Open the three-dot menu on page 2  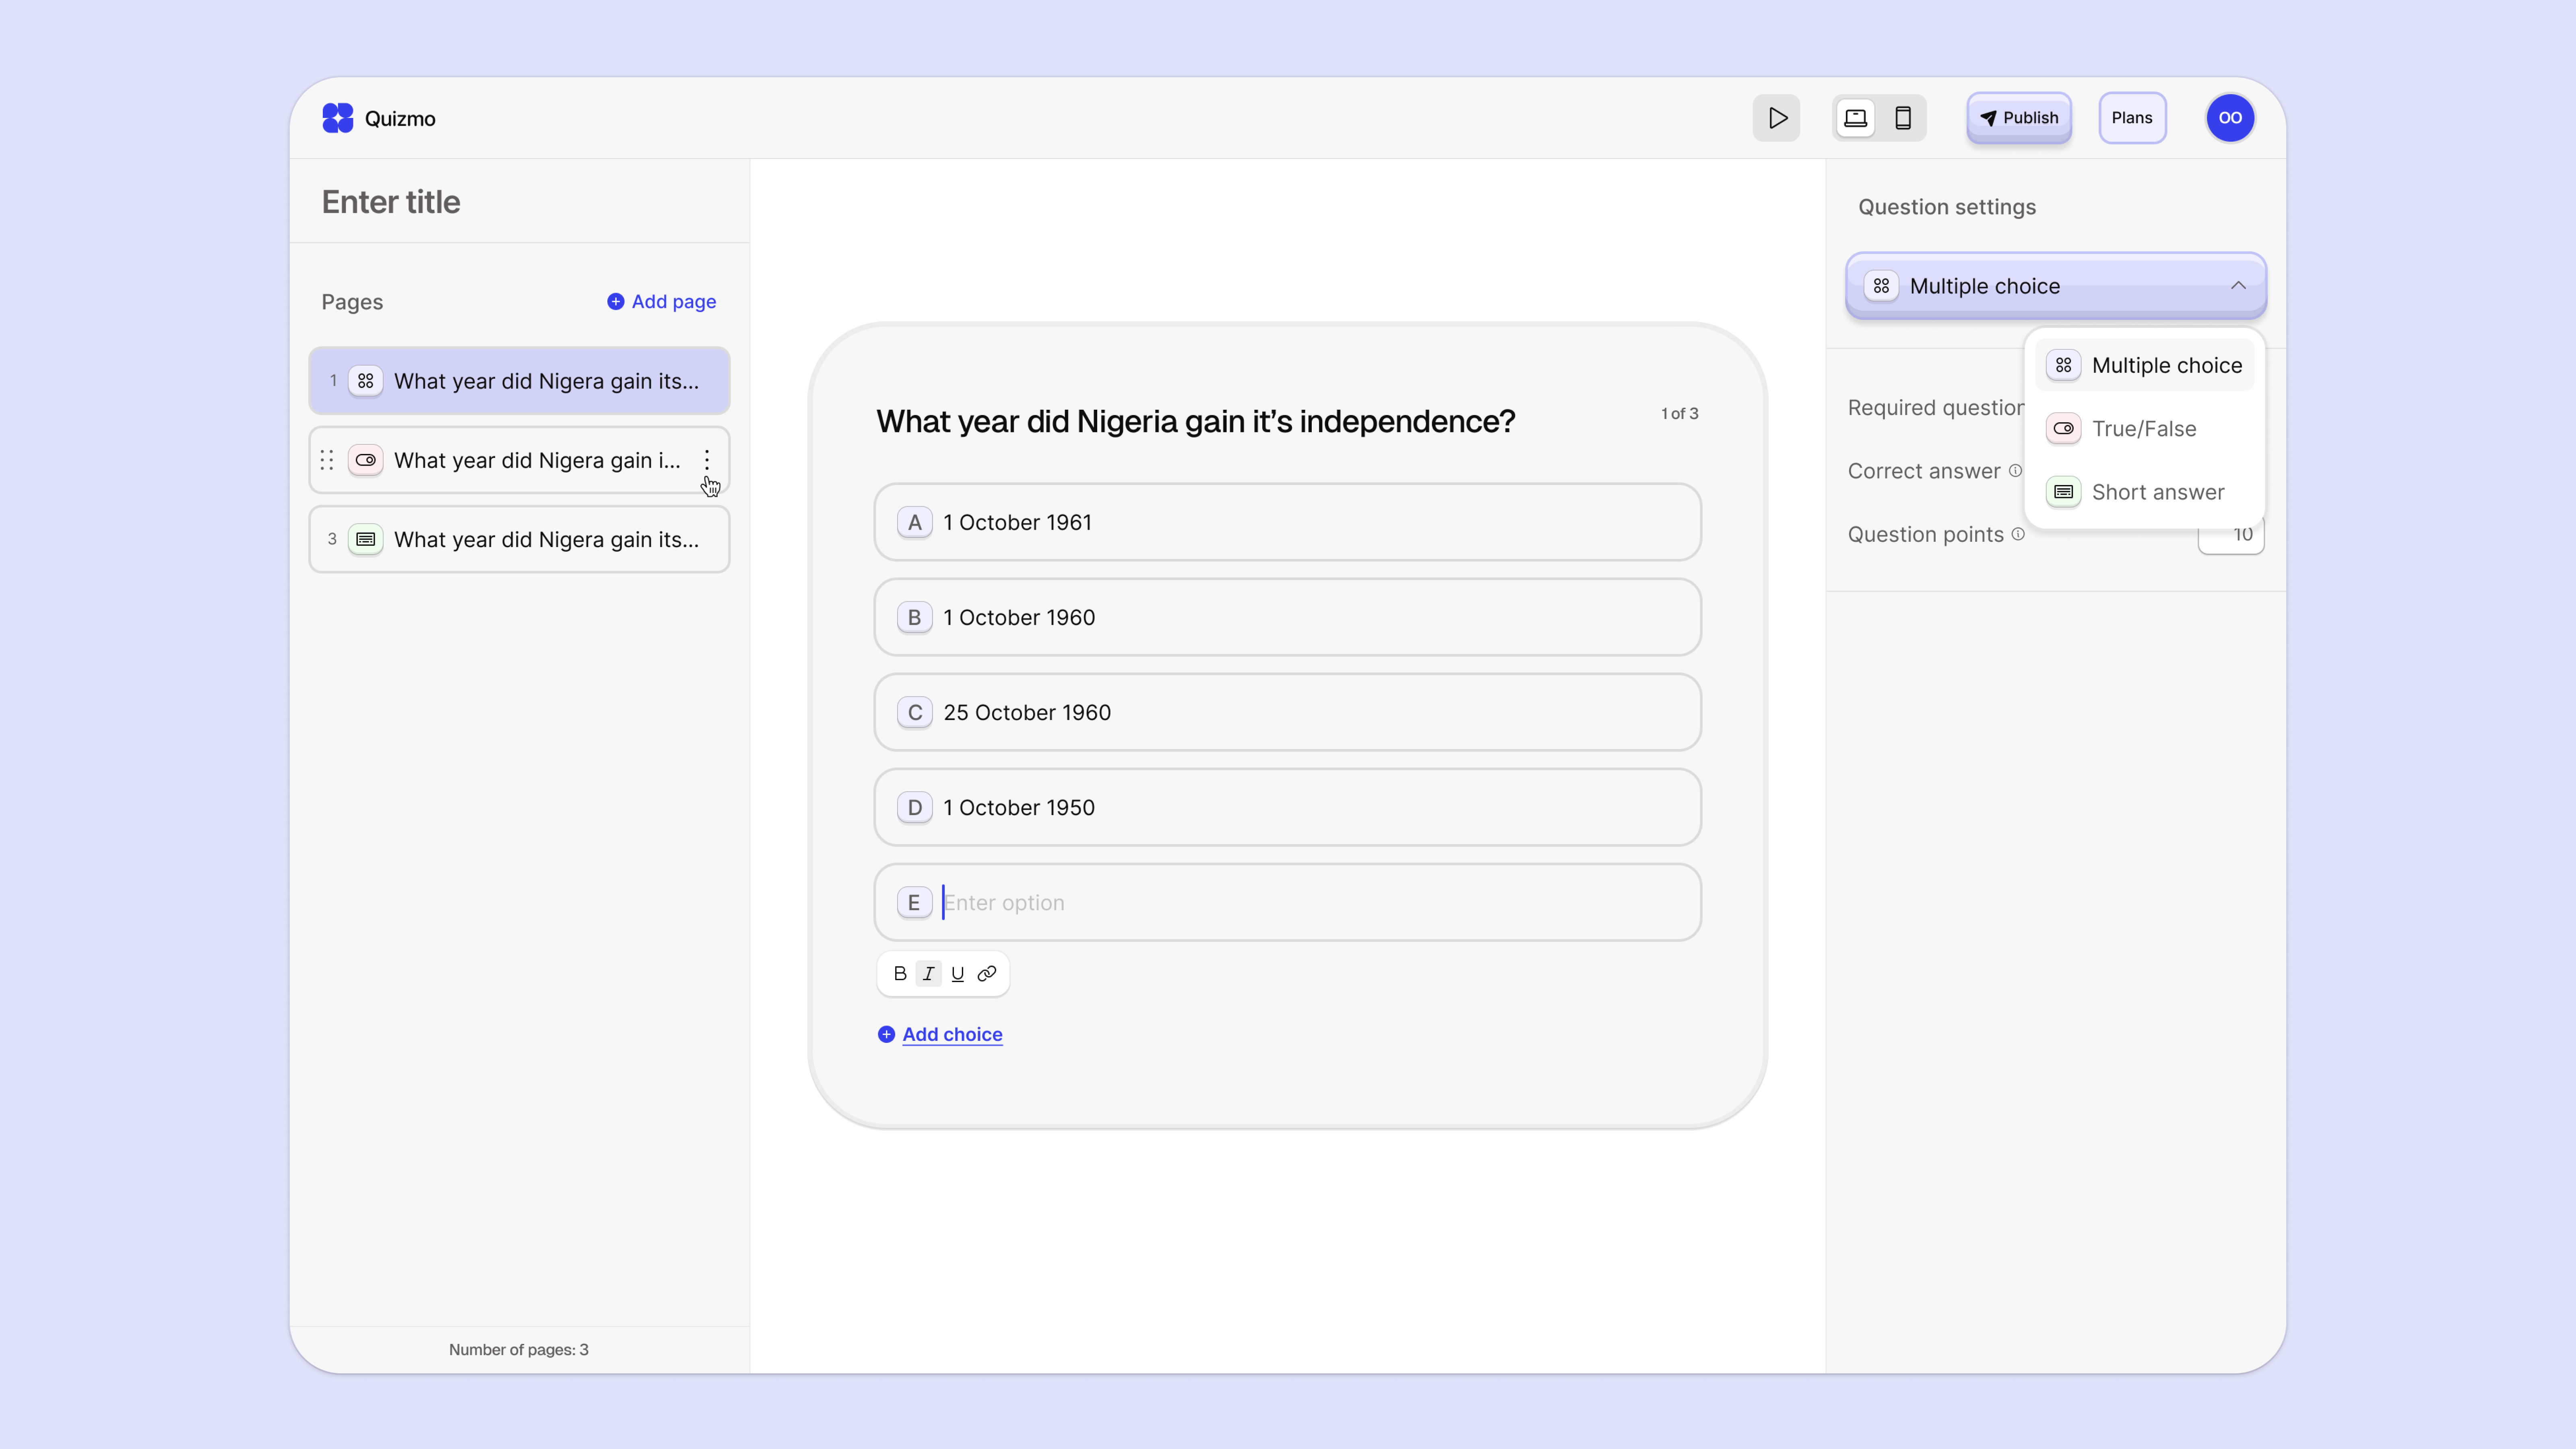[x=708, y=461]
